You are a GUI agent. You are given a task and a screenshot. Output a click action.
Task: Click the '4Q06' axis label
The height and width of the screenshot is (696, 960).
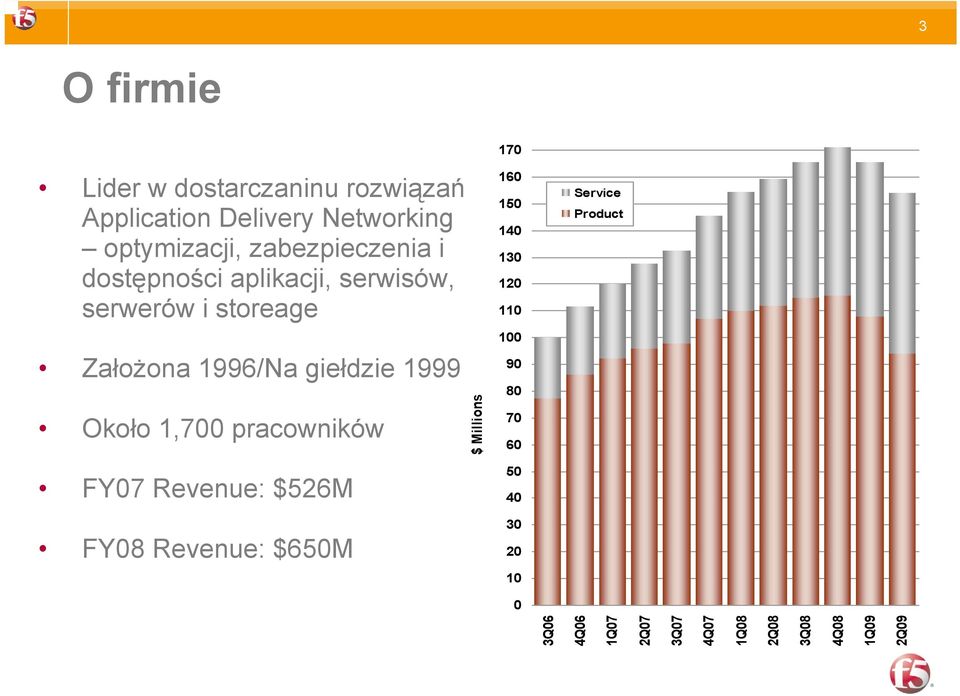(x=580, y=630)
